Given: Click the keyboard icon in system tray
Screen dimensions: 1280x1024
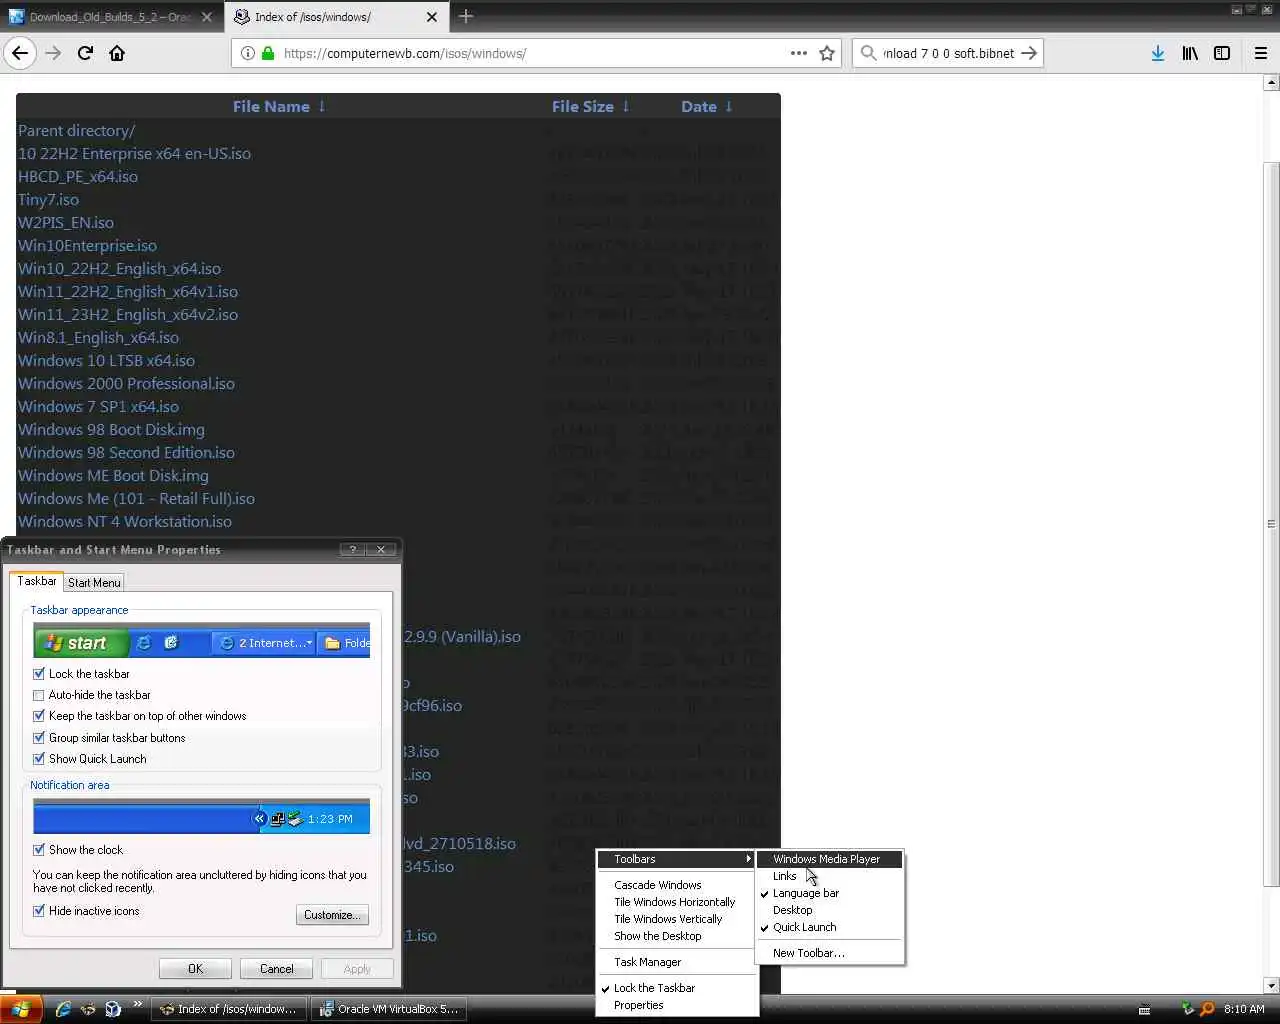Looking at the screenshot, I should 1144,1010.
